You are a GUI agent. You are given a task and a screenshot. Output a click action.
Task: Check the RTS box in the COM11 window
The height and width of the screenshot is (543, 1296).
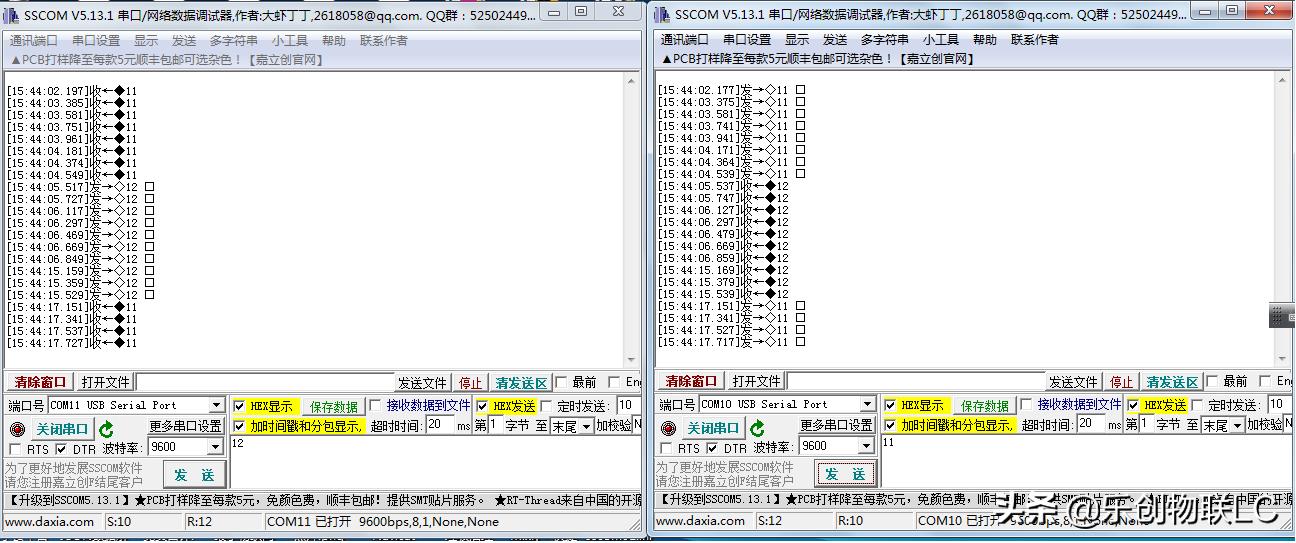(15, 449)
